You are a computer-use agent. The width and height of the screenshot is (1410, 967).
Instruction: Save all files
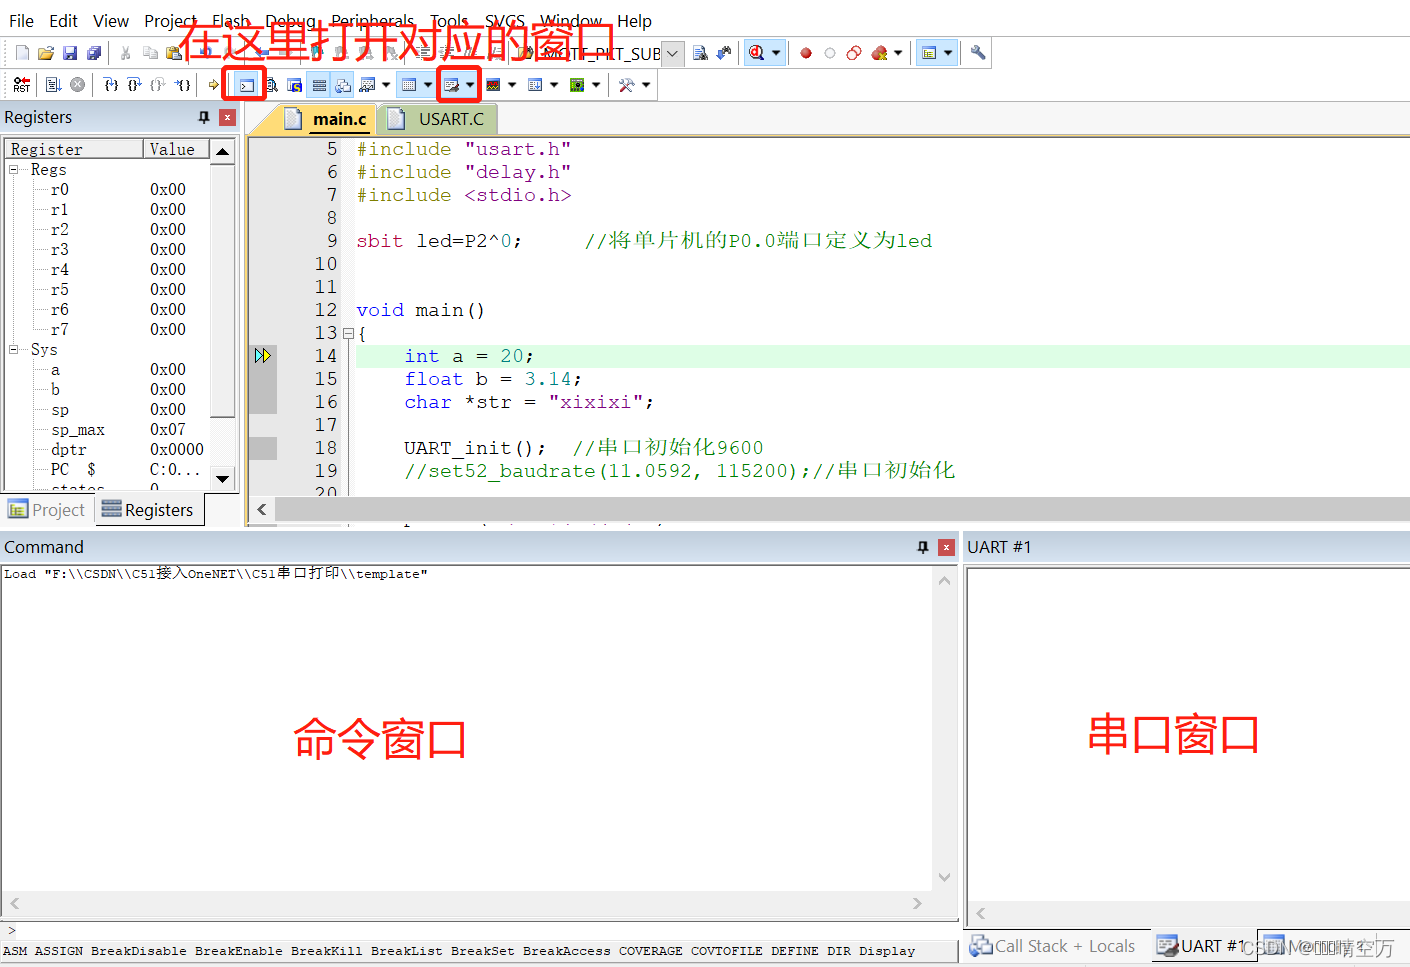pyautogui.click(x=94, y=53)
